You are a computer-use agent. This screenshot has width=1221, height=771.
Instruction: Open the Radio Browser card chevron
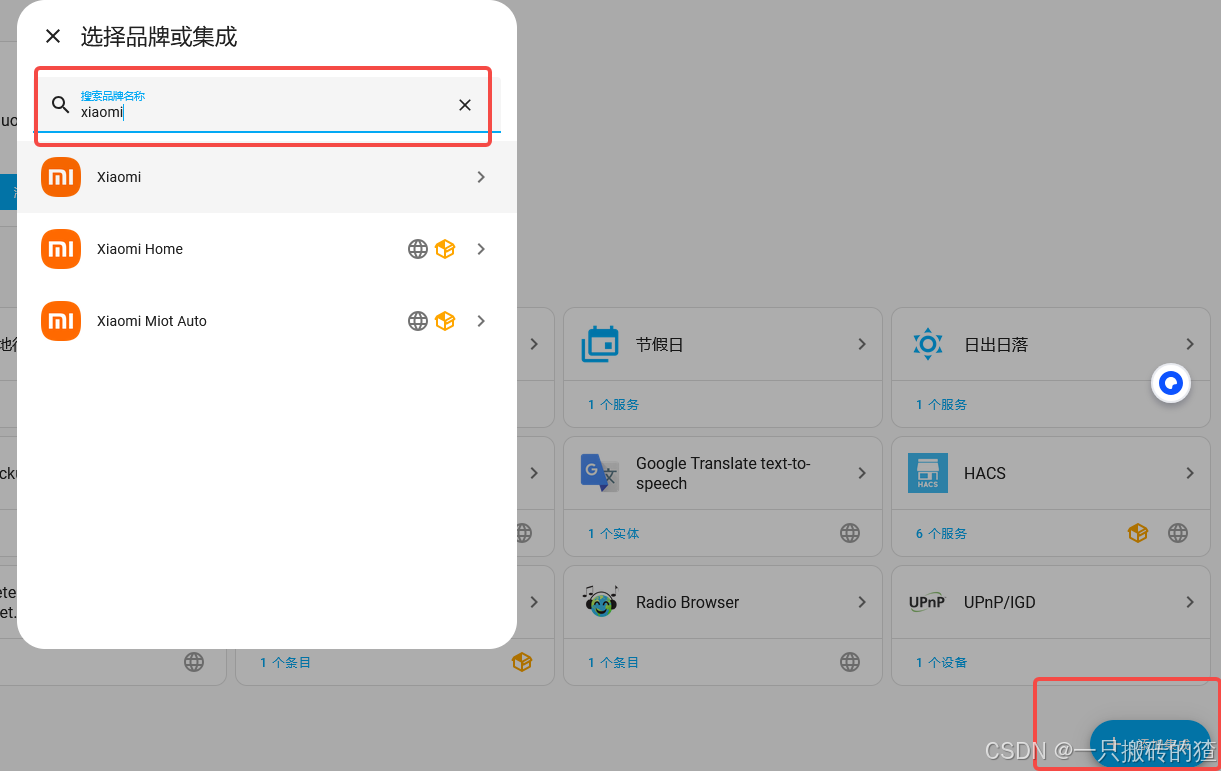[862, 602]
